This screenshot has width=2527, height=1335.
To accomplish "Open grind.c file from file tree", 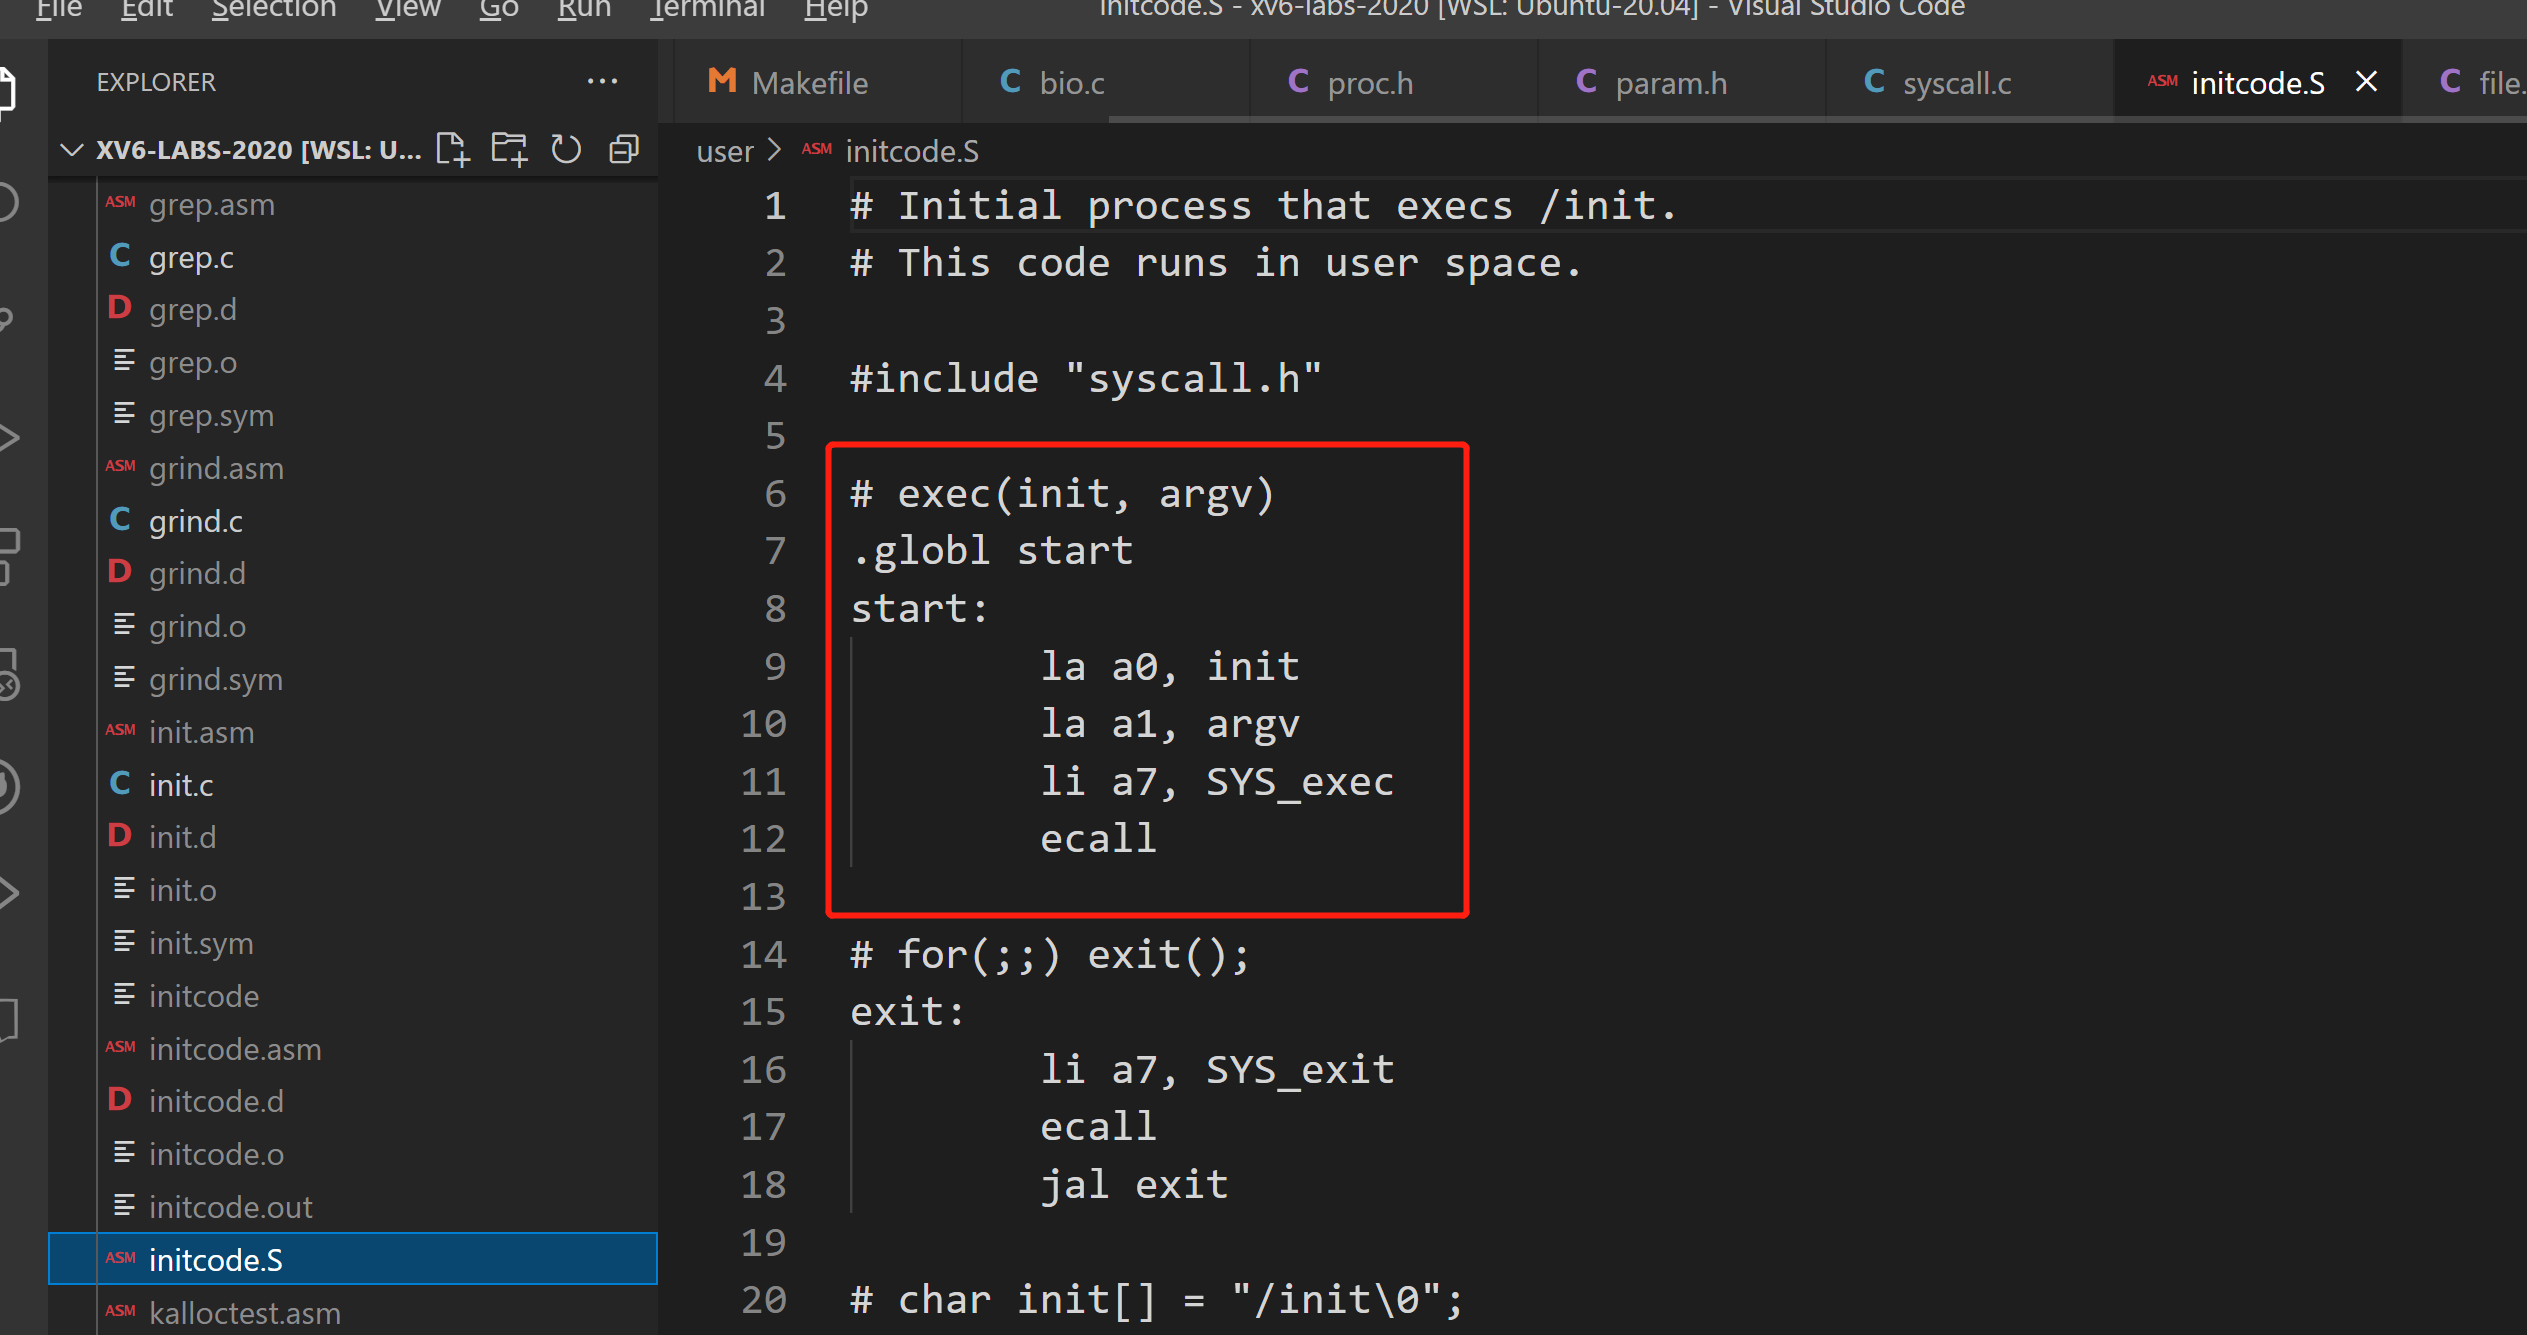I will (x=196, y=521).
